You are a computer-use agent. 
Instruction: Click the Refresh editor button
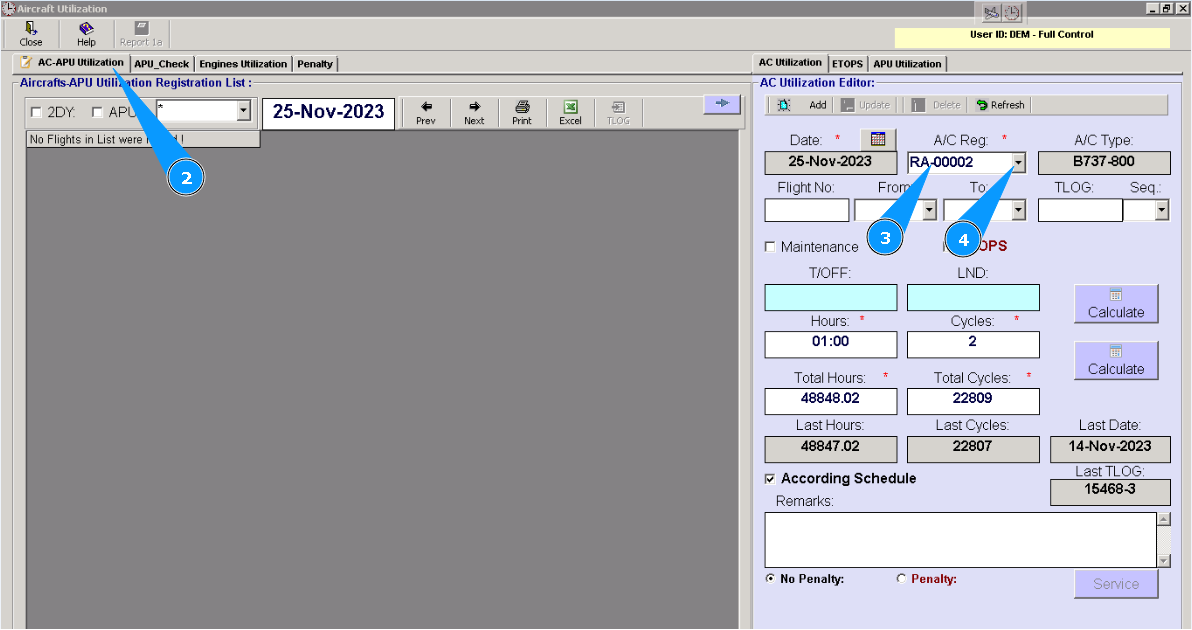tap(1000, 105)
